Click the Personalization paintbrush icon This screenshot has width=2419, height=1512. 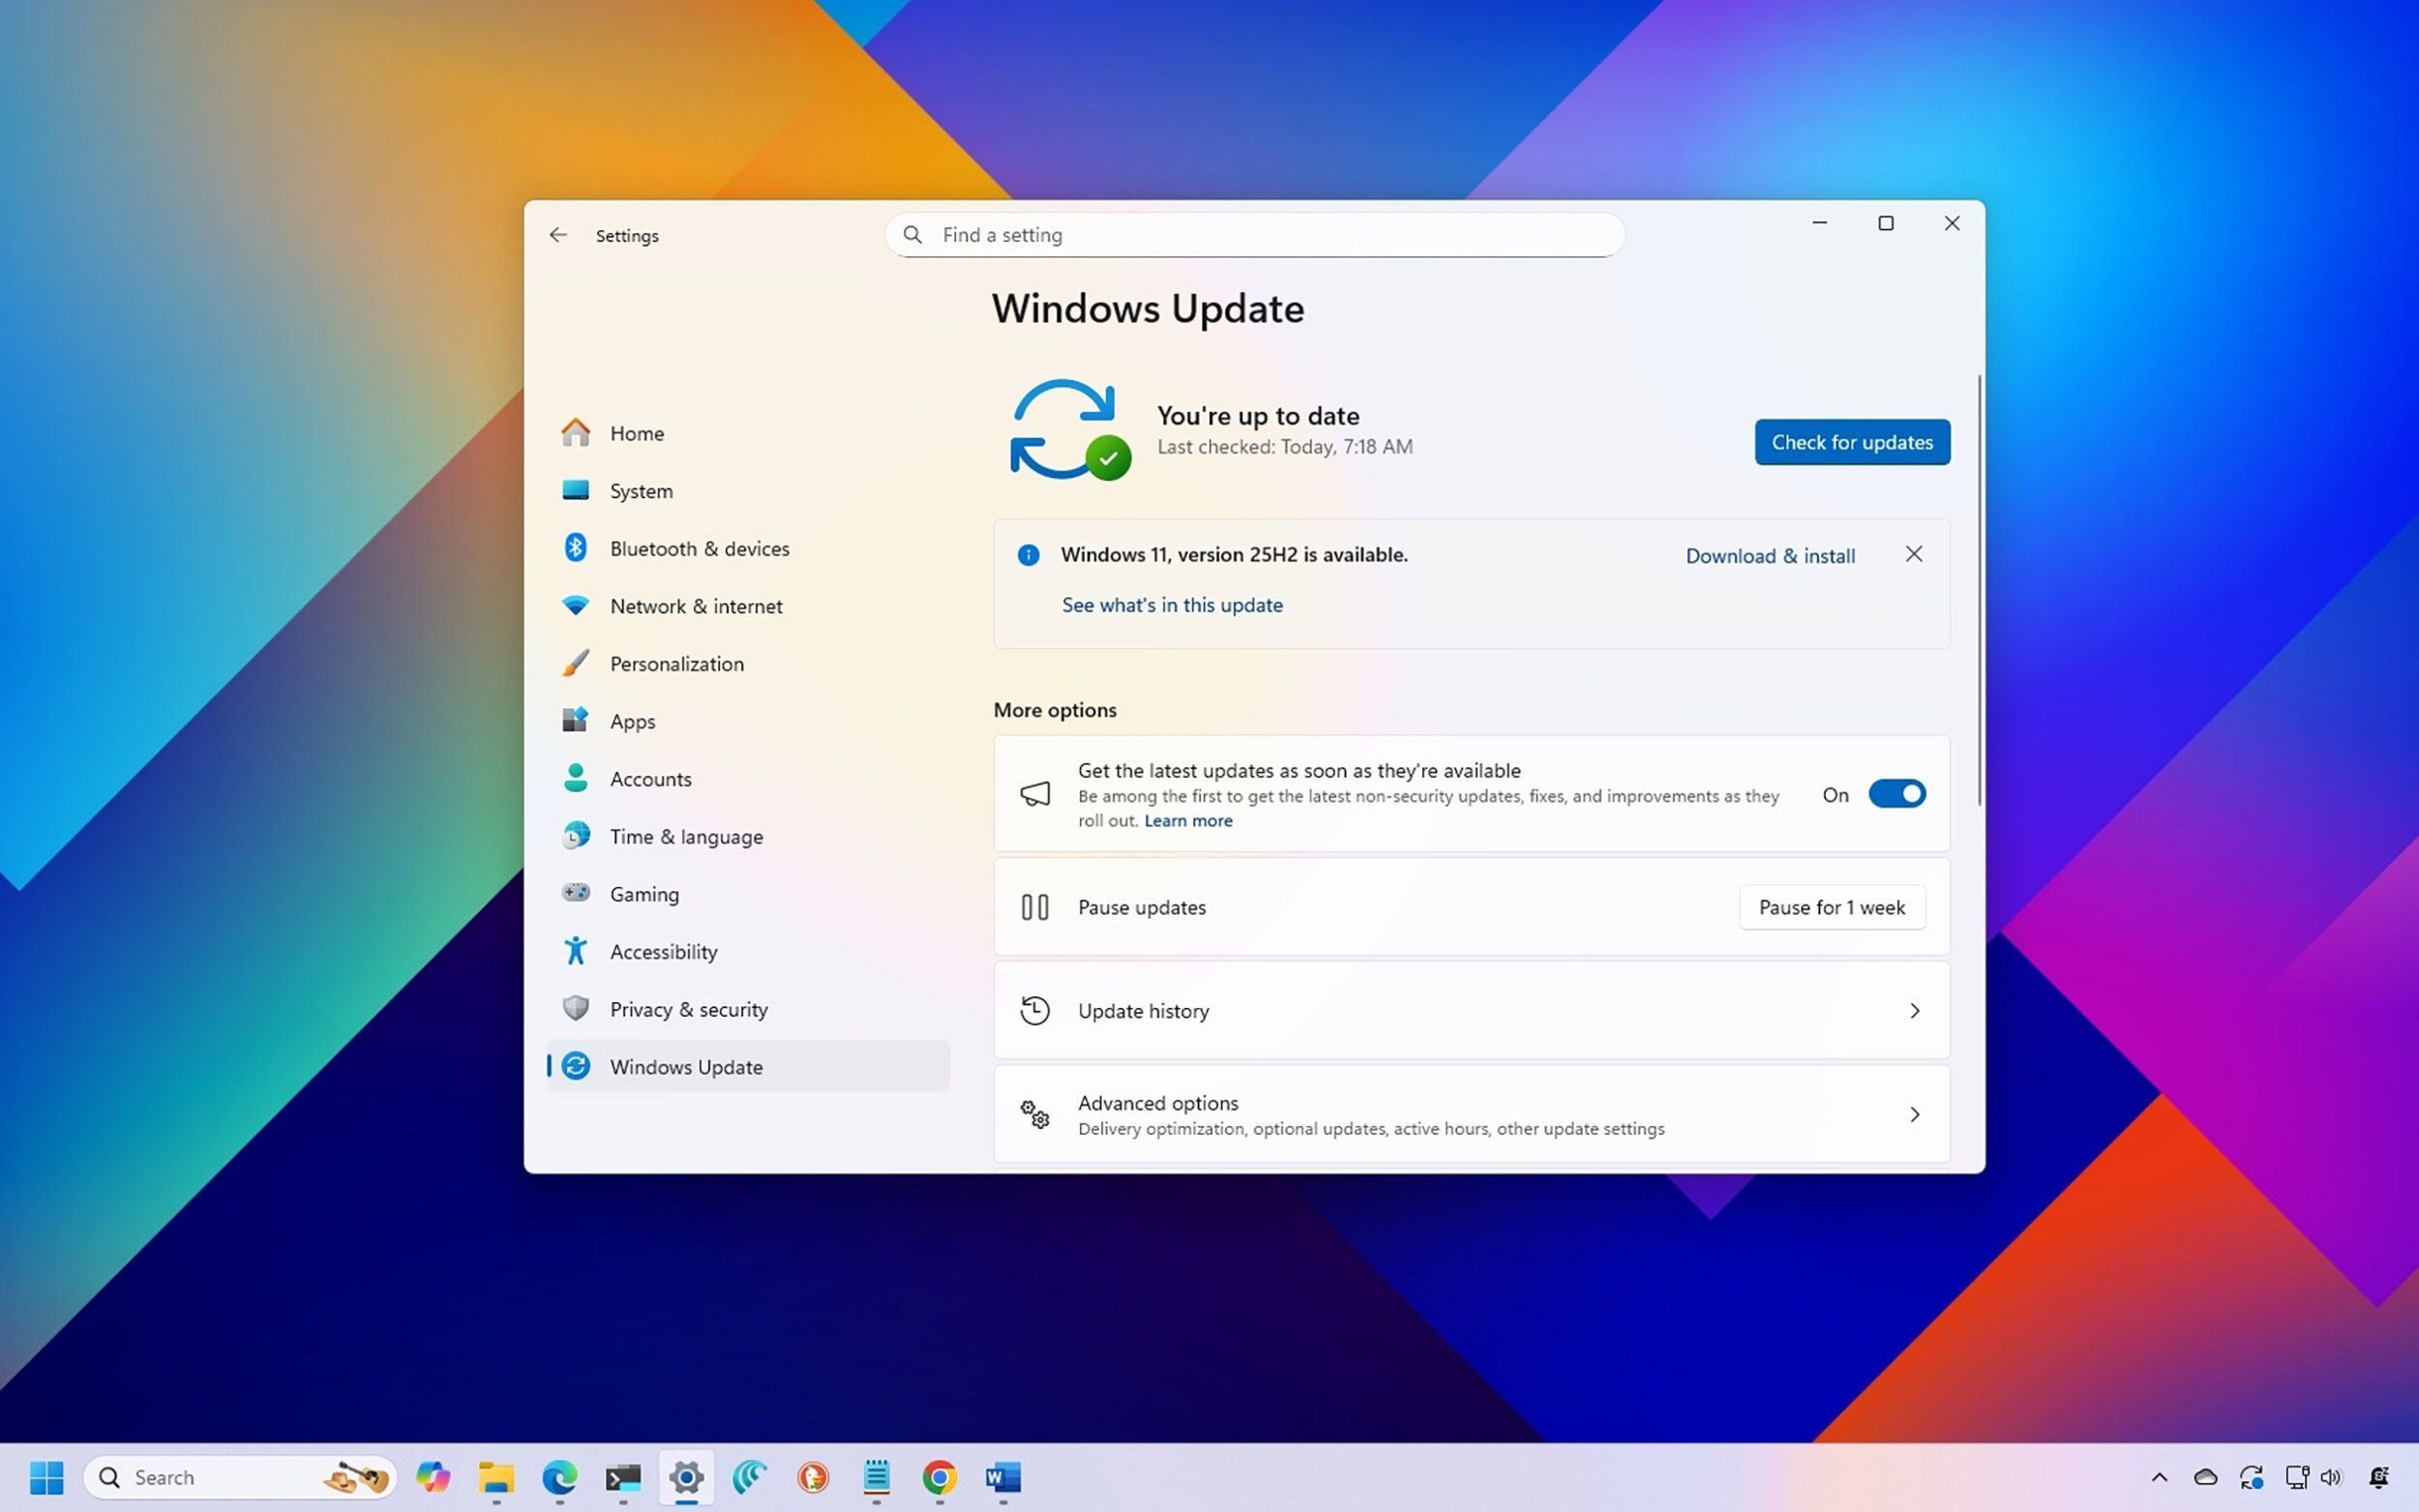(575, 663)
